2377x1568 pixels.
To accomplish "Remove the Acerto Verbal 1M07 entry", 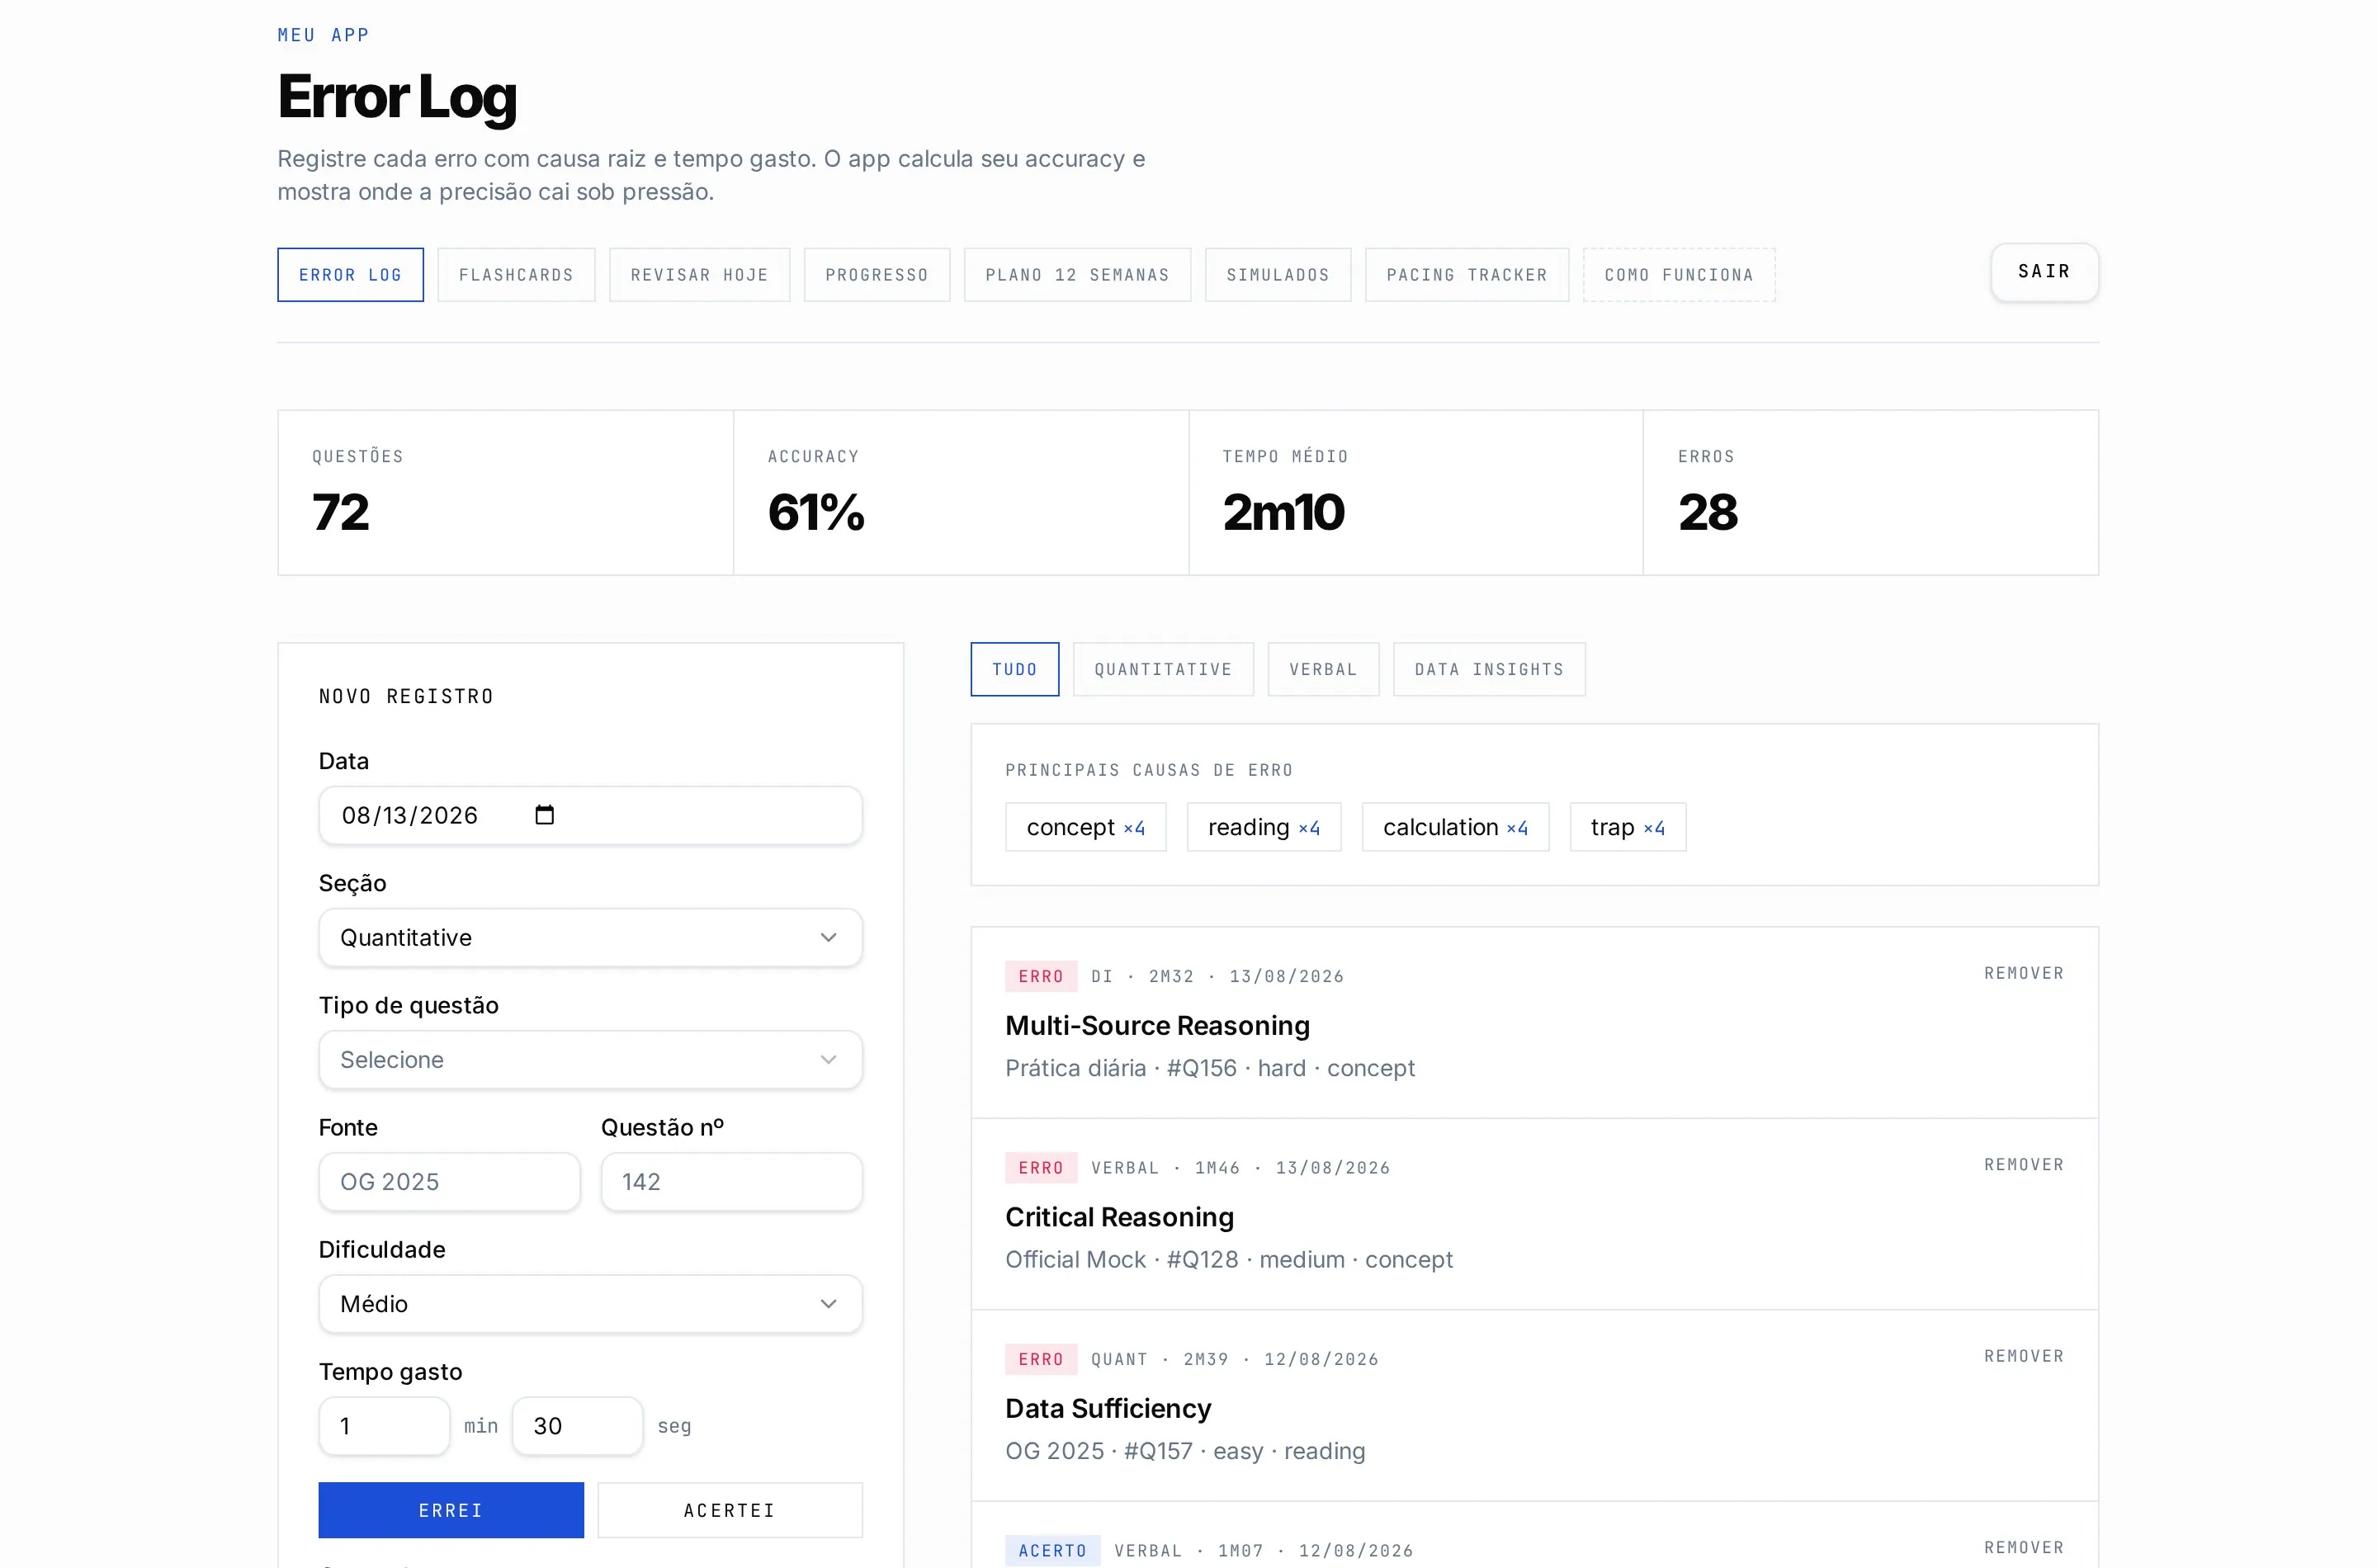I will pyautogui.click(x=2024, y=1547).
